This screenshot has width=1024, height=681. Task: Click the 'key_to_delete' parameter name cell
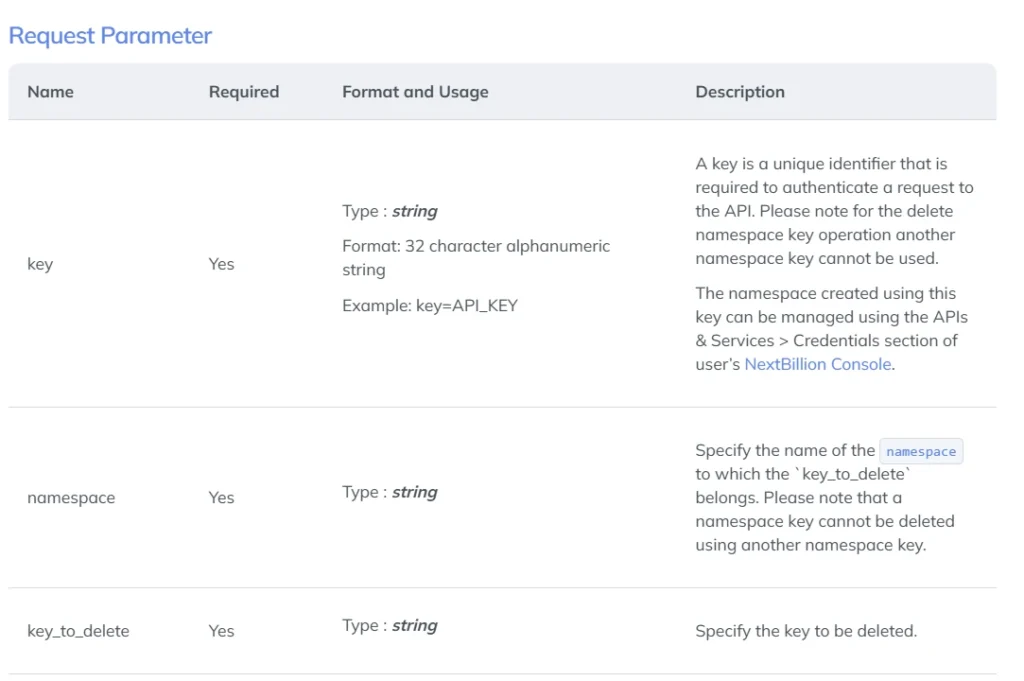point(78,631)
